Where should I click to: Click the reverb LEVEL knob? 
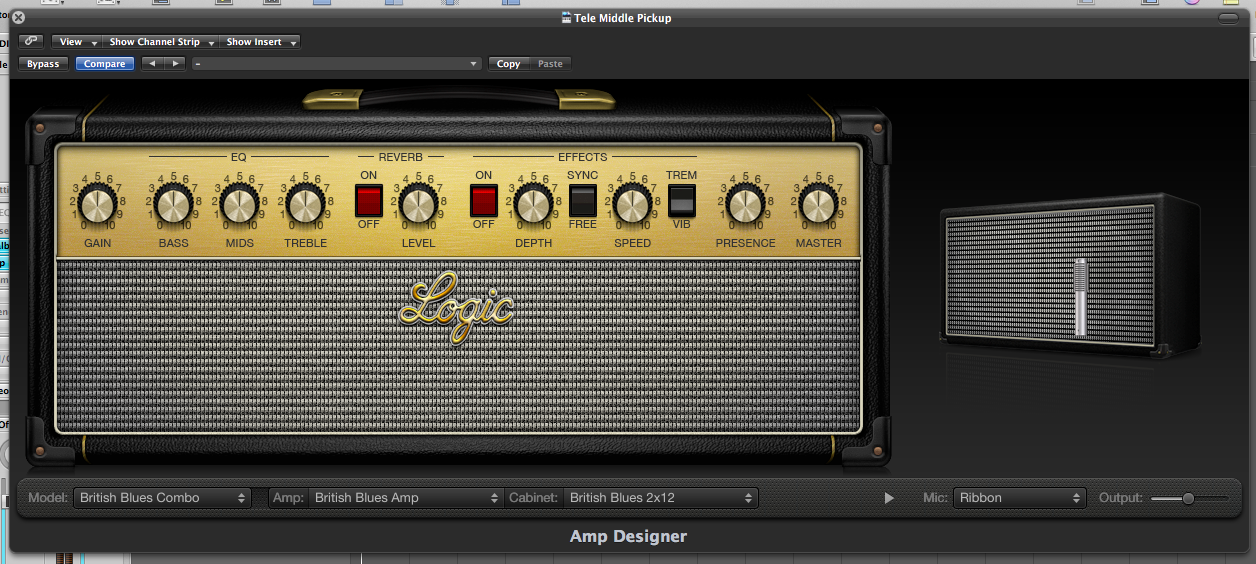tap(418, 204)
